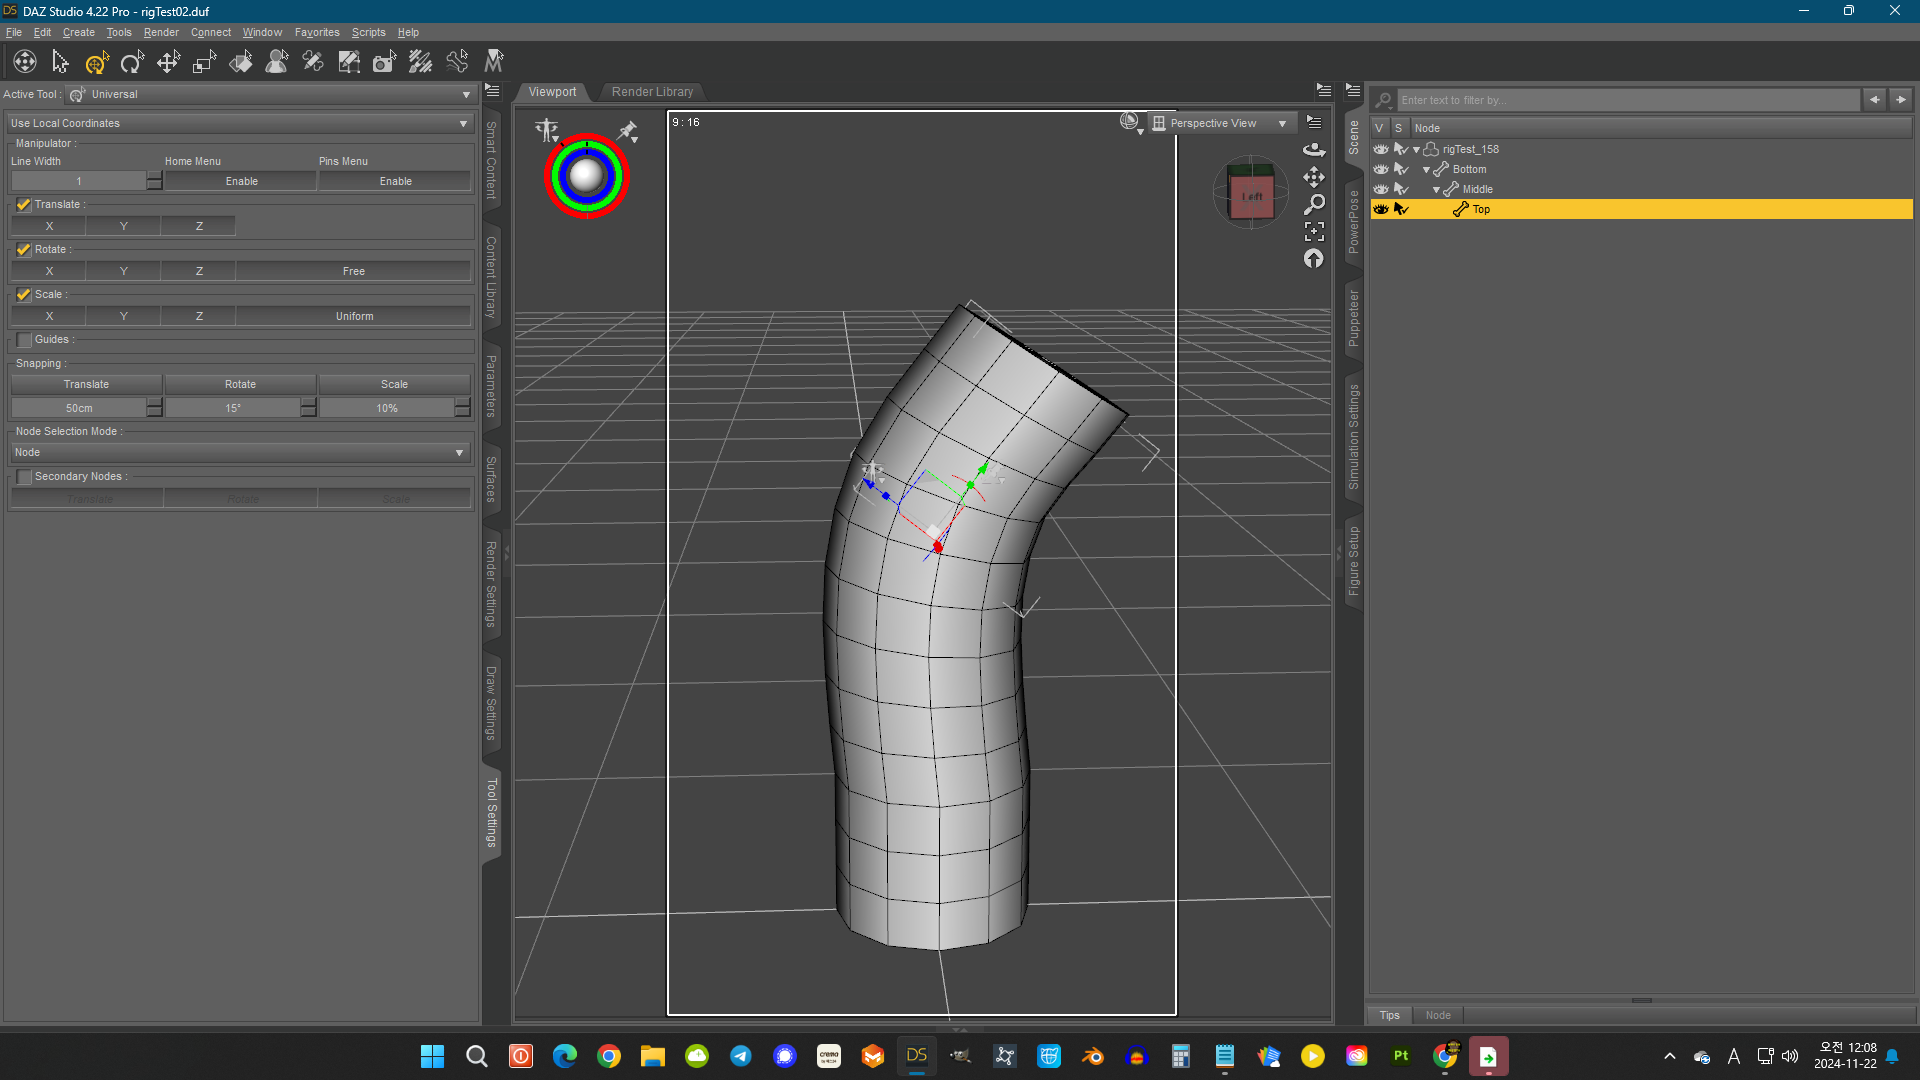Uncheck the Translate checkbox
This screenshot has width=1920, height=1080.
(24, 204)
